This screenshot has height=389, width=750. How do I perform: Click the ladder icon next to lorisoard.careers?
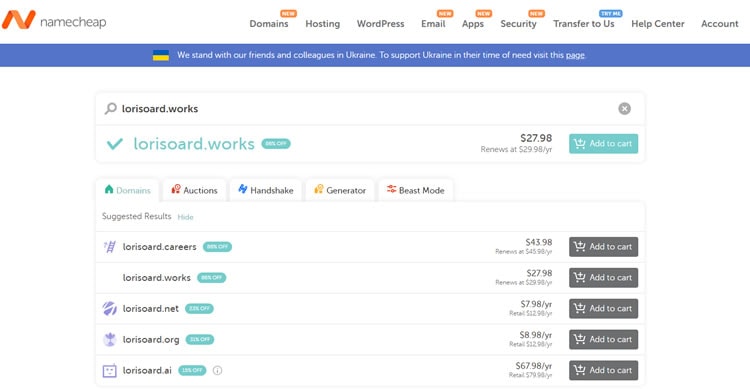pos(110,247)
